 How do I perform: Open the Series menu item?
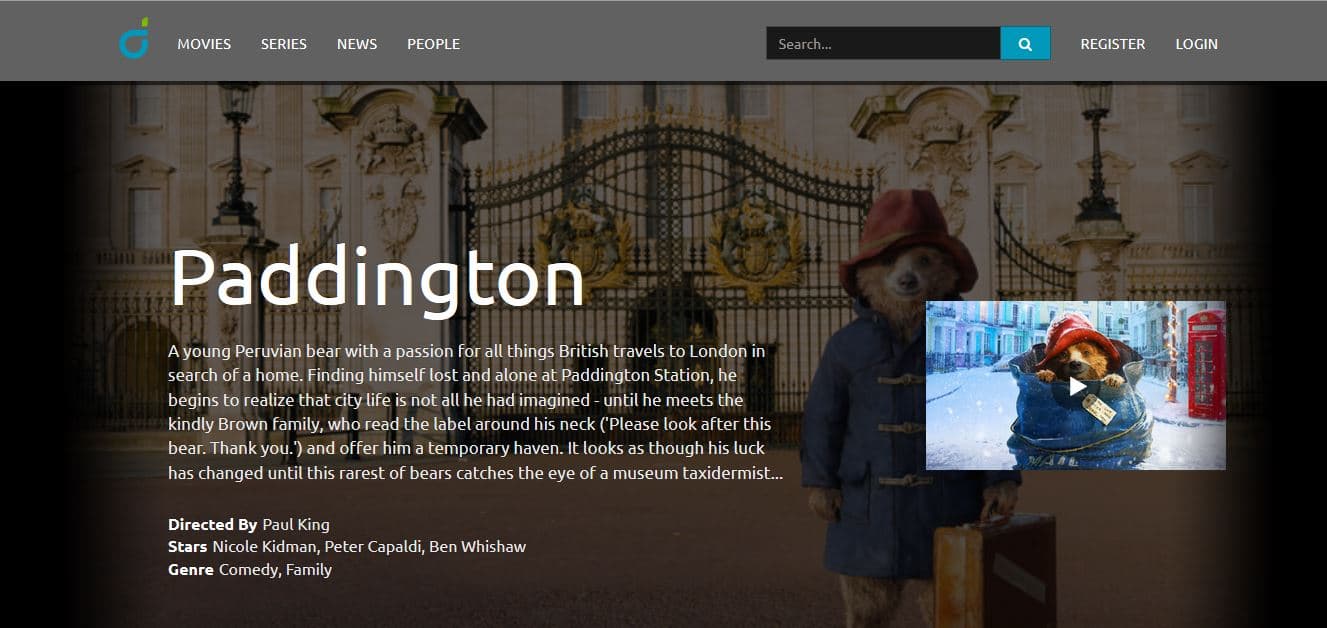click(284, 44)
